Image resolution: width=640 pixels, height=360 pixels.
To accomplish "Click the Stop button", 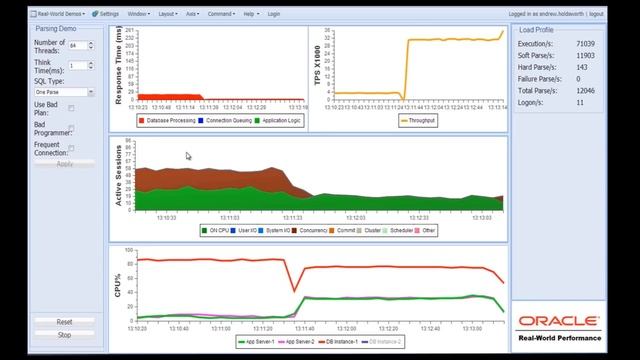I will point(64,335).
